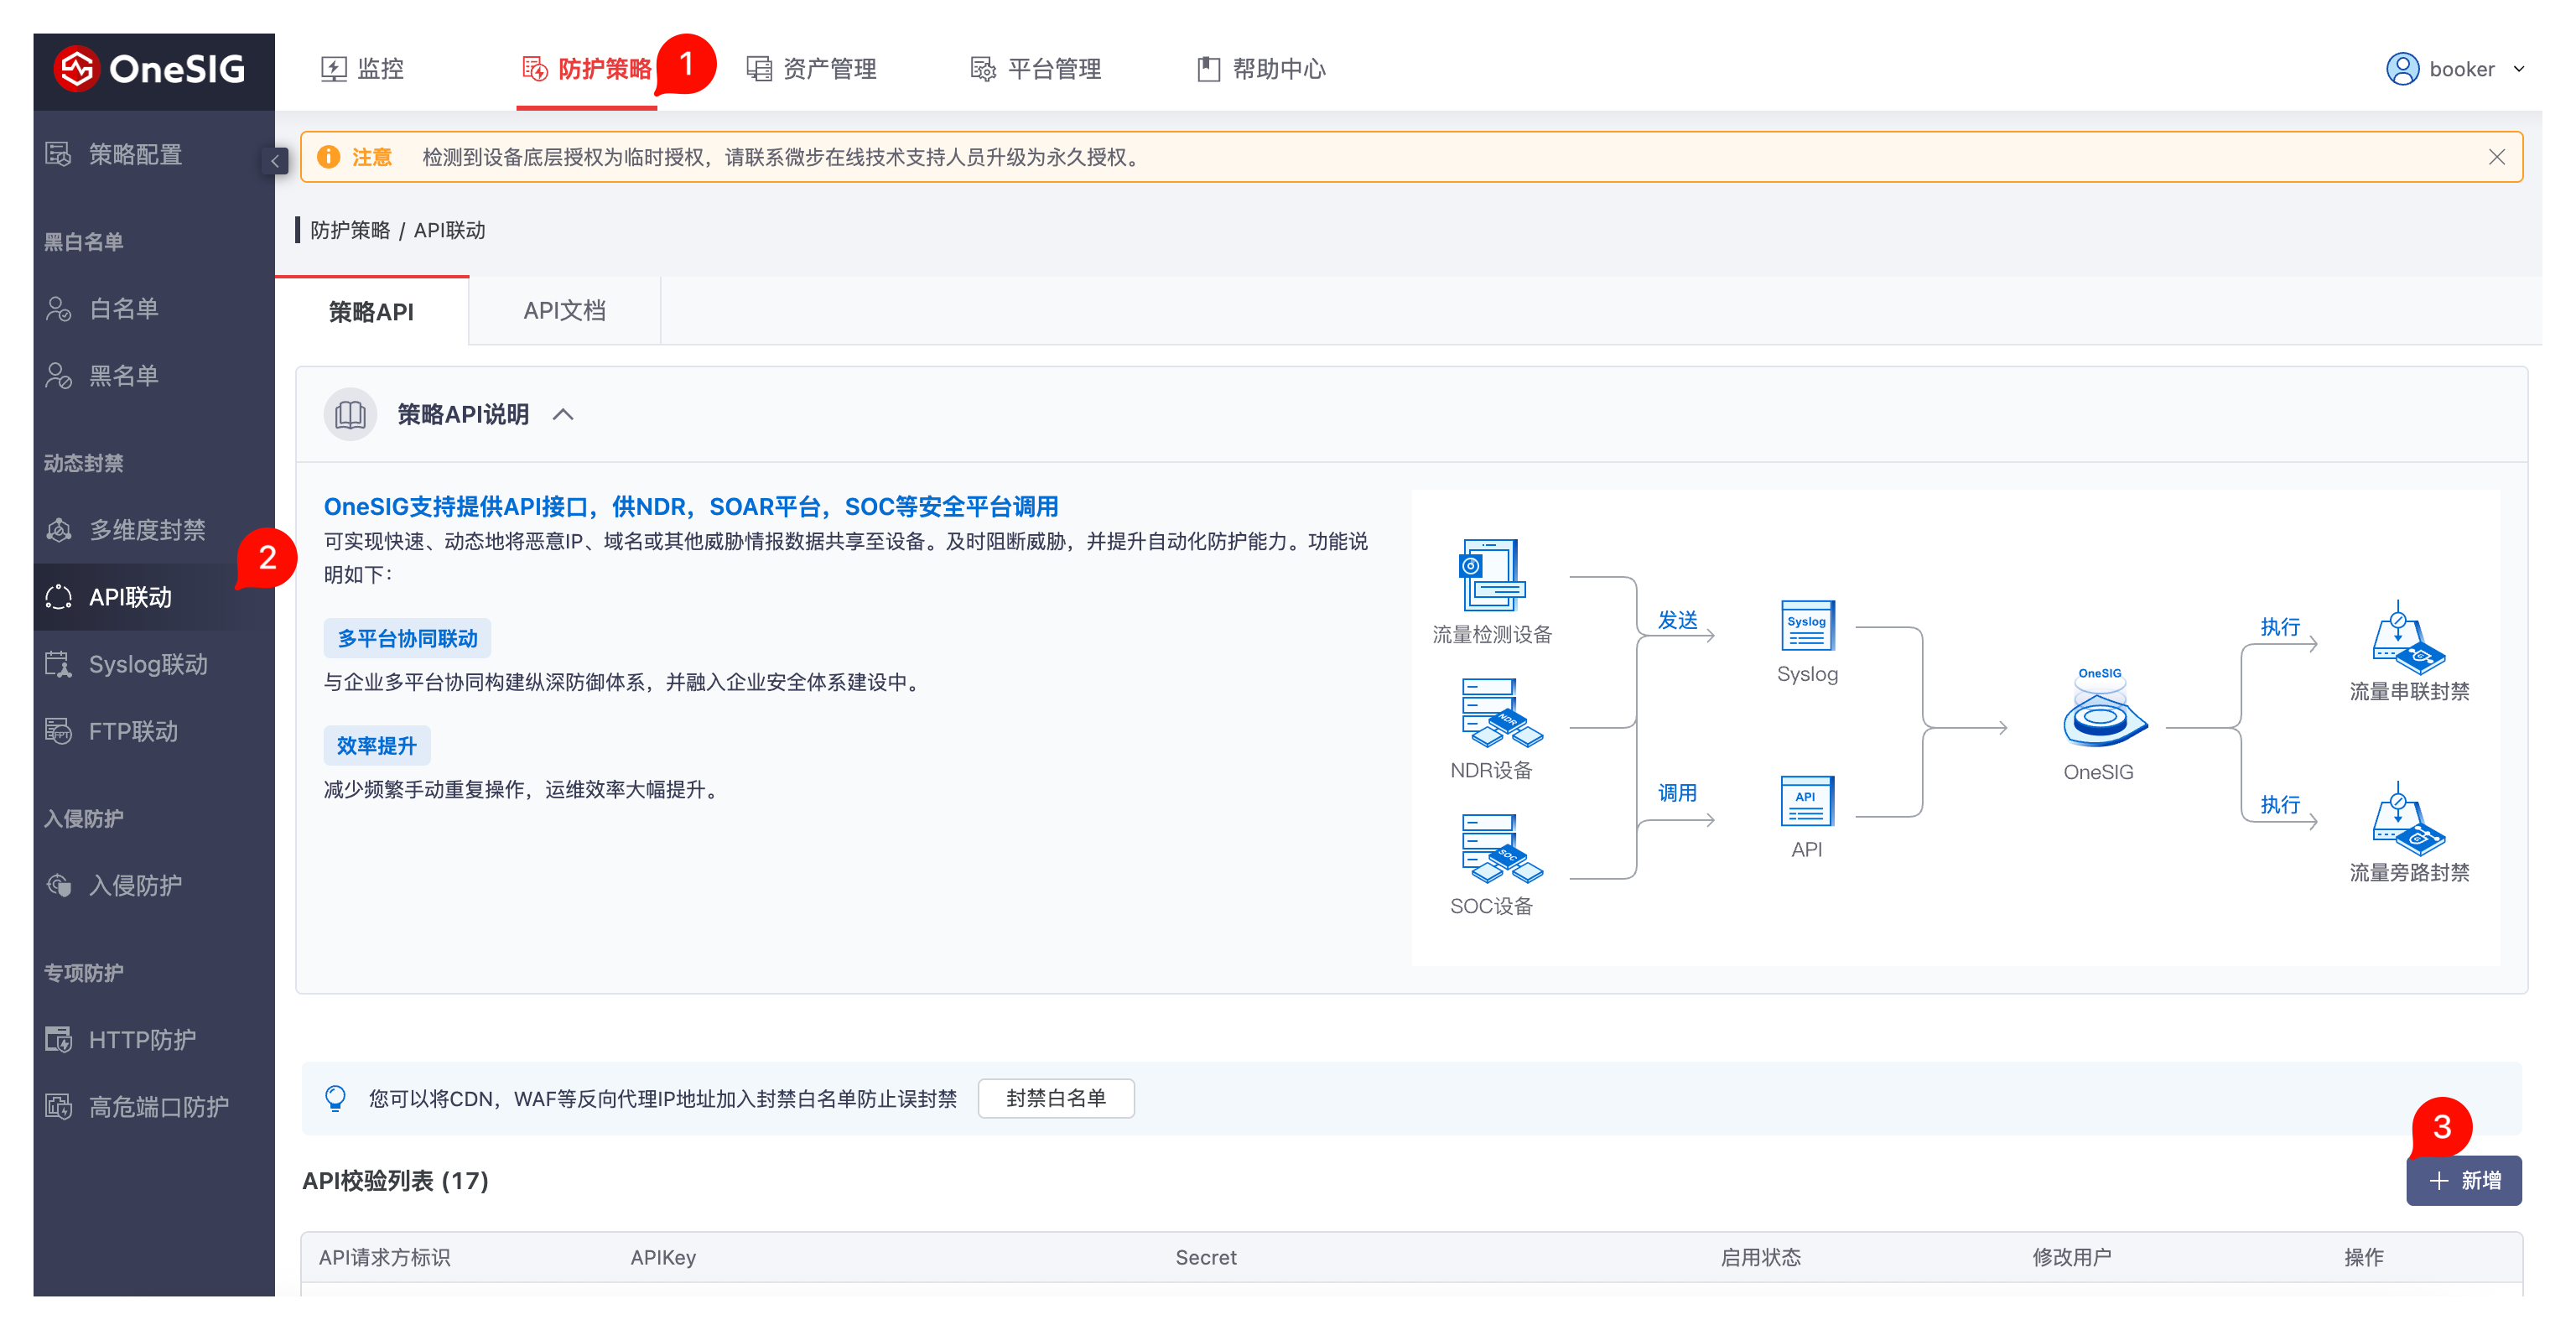The image size is (2576, 1330).
Task: Click the 流量检测设备 diagram icon
Action: [1491, 574]
